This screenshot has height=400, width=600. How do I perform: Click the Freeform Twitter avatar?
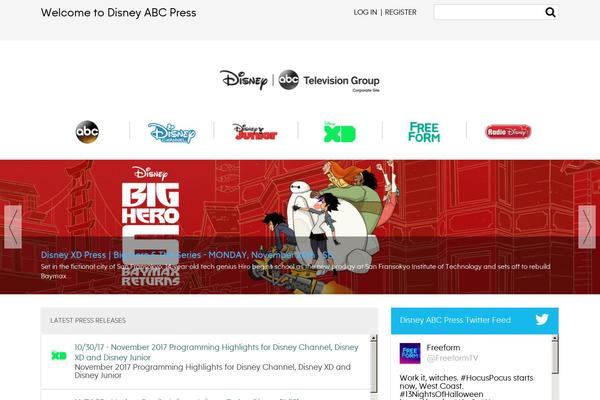click(410, 353)
